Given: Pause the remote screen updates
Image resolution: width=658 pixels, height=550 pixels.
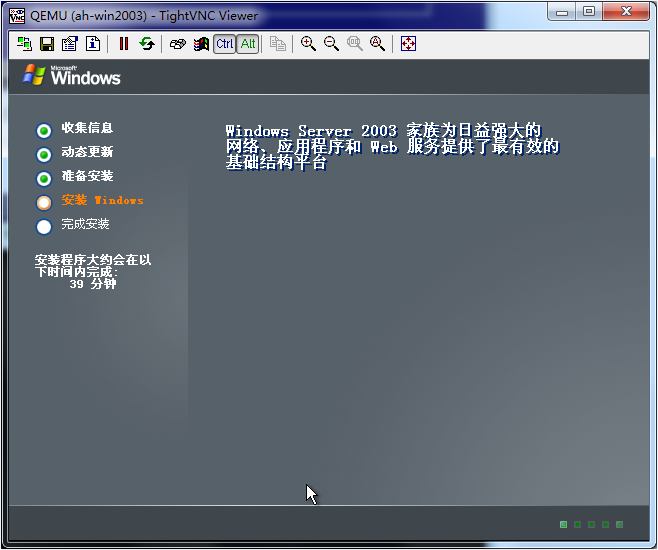Looking at the screenshot, I should (124, 44).
